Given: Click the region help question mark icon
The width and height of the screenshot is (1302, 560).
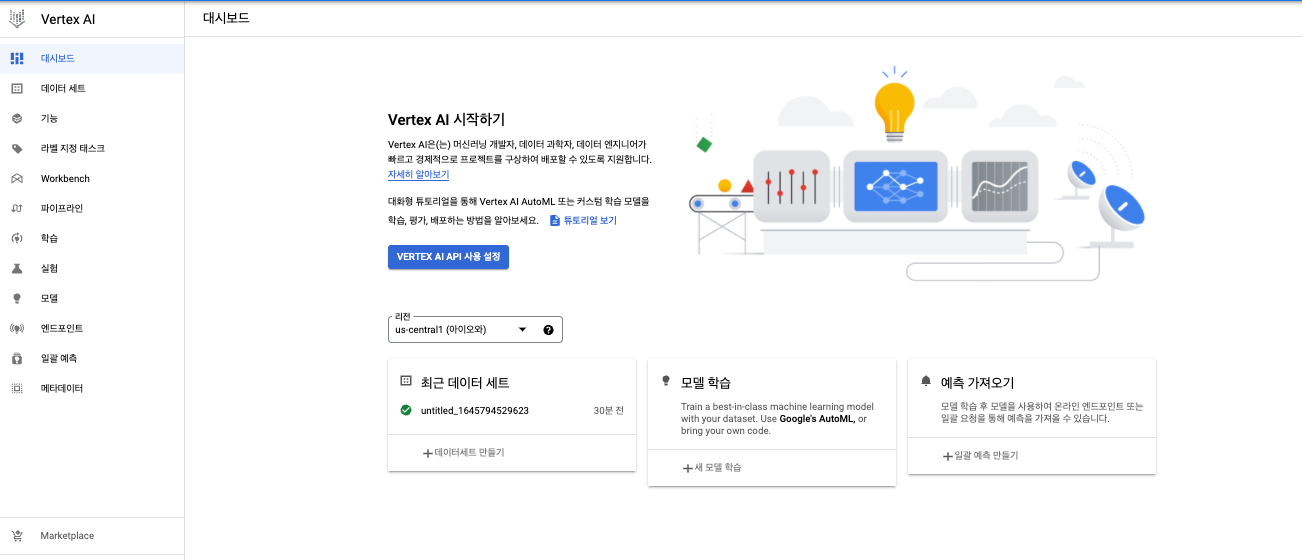Looking at the screenshot, I should [548, 330].
